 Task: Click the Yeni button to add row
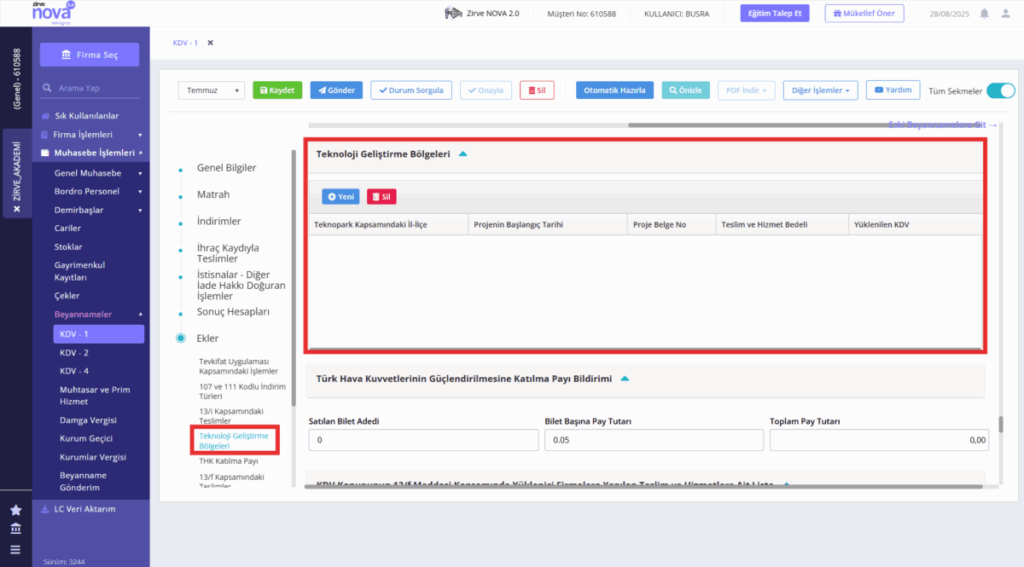[x=340, y=197]
